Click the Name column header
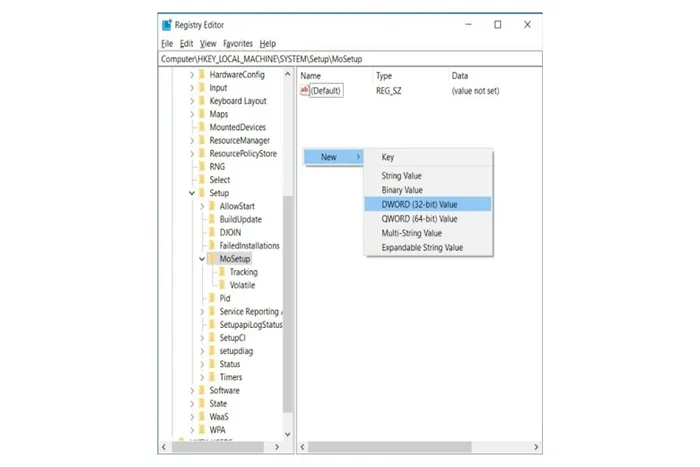 (x=311, y=76)
